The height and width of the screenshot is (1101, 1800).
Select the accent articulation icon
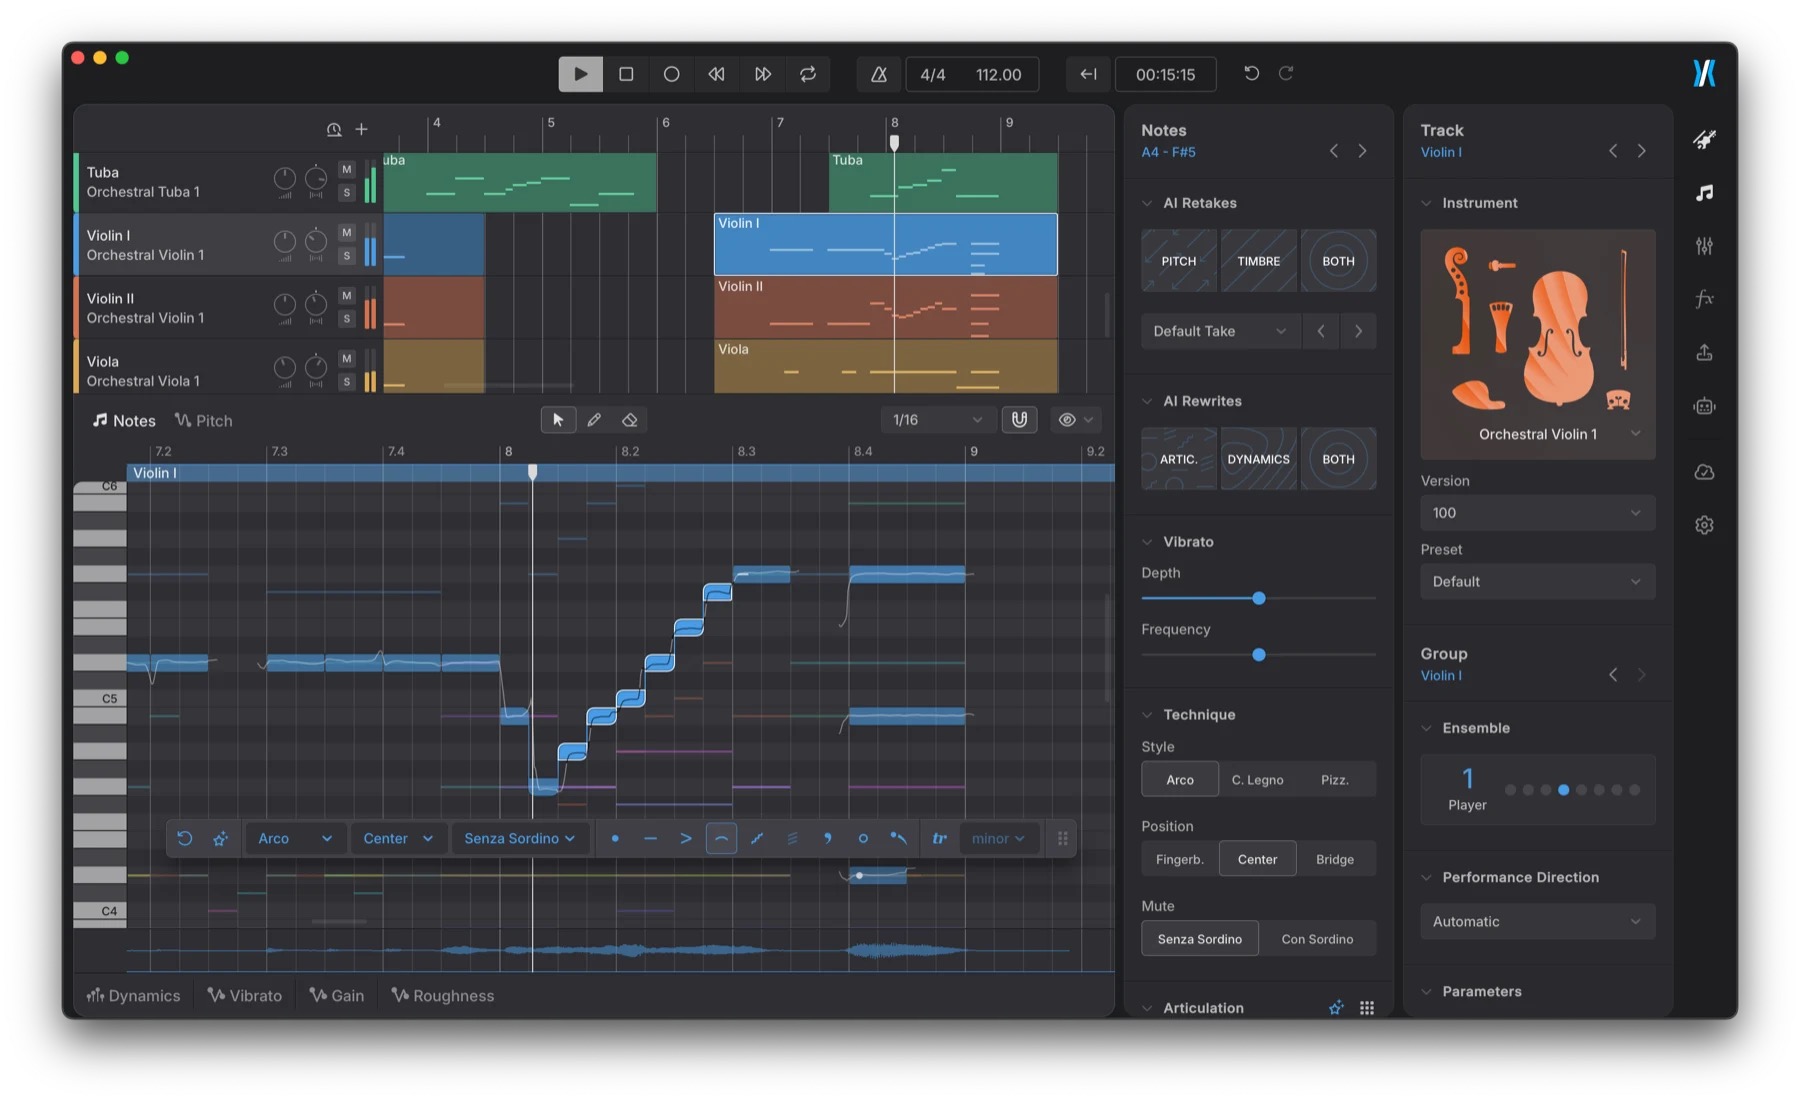click(x=686, y=839)
